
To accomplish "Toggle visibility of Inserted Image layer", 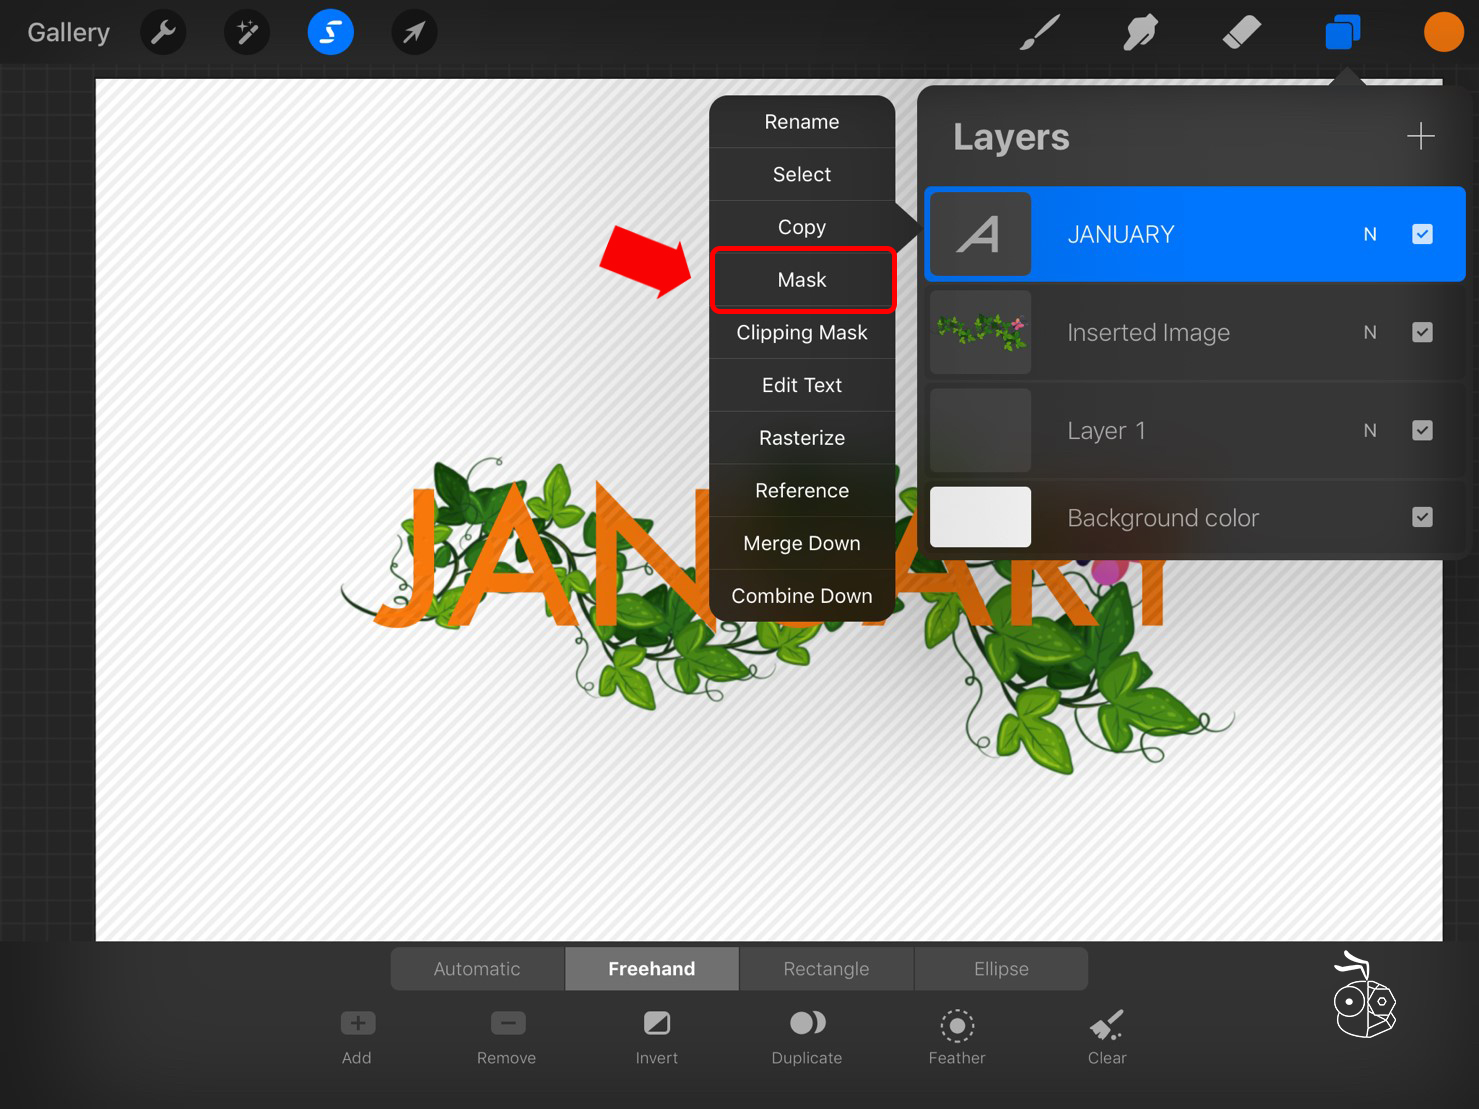I will (1422, 332).
